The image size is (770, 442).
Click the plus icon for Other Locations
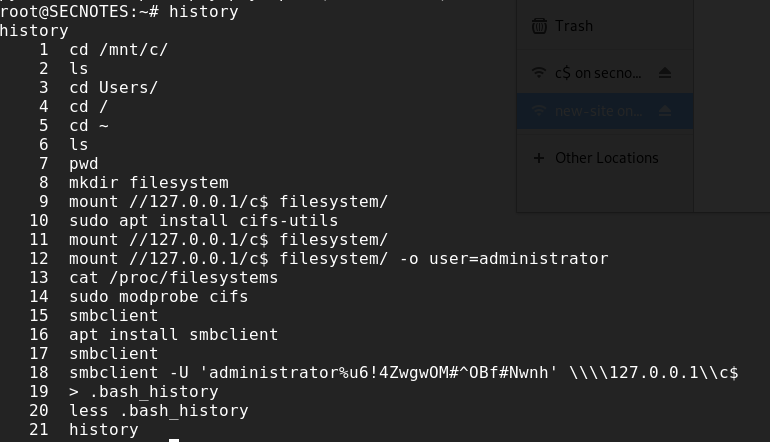[x=539, y=158]
